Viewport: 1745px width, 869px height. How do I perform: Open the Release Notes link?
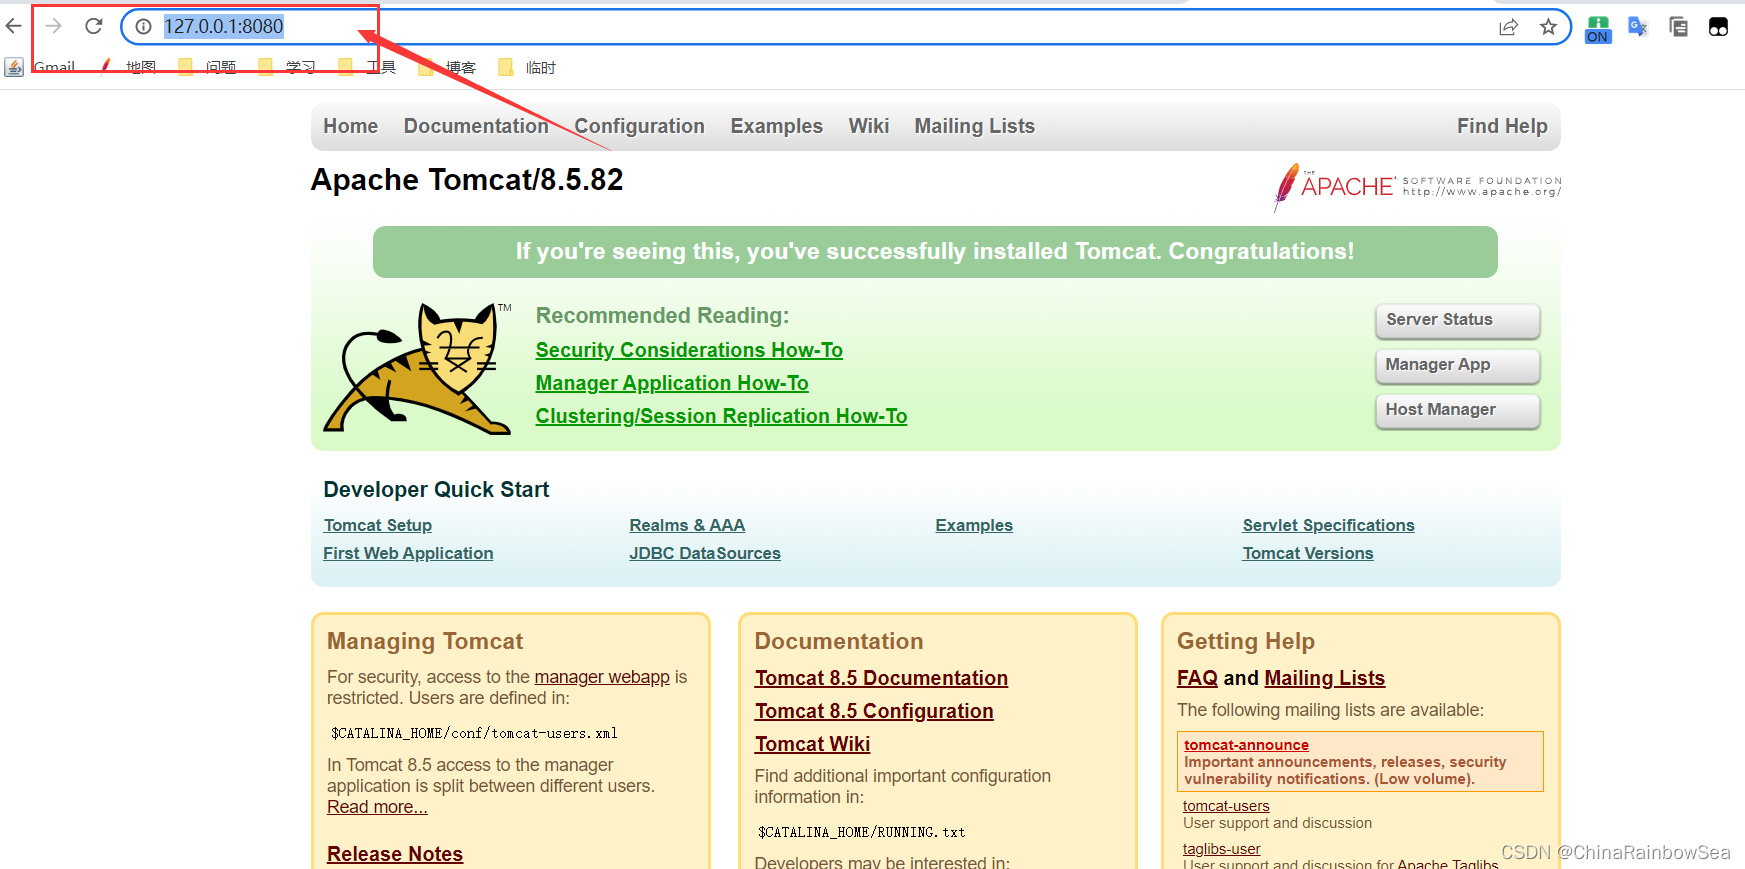pos(395,854)
